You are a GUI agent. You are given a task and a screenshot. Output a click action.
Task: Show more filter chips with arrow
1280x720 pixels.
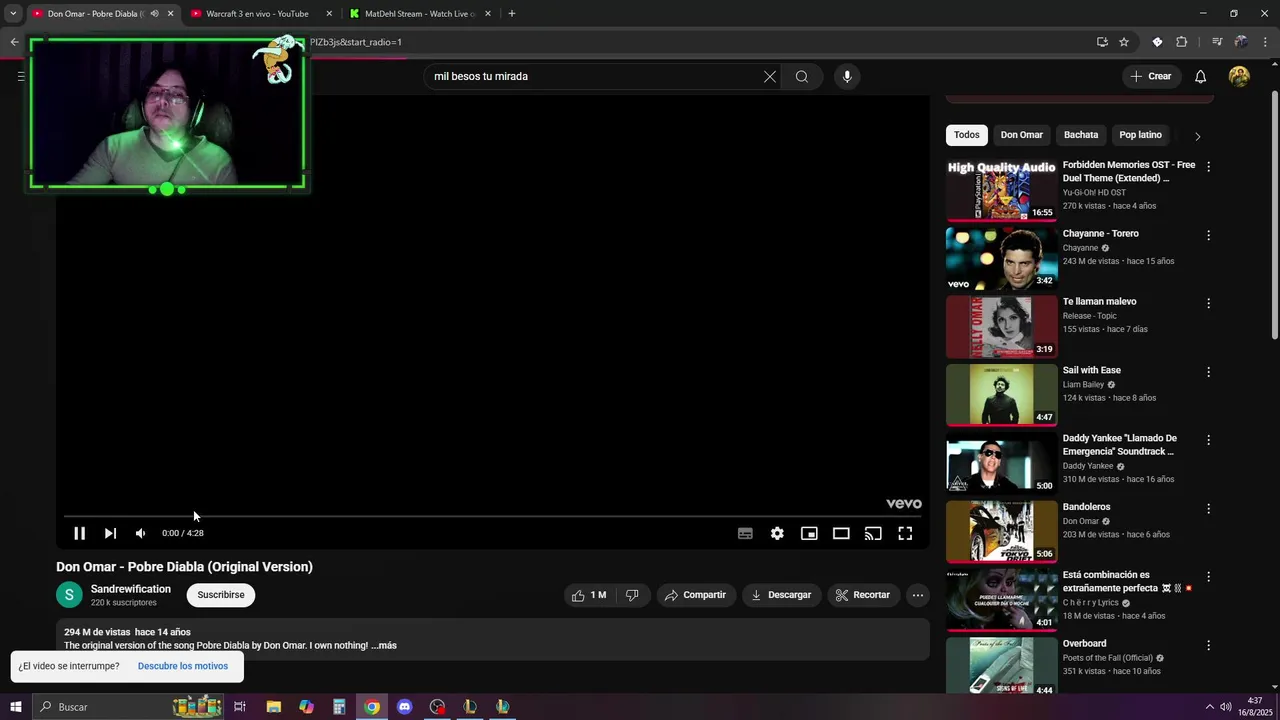pyautogui.click(x=1197, y=136)
